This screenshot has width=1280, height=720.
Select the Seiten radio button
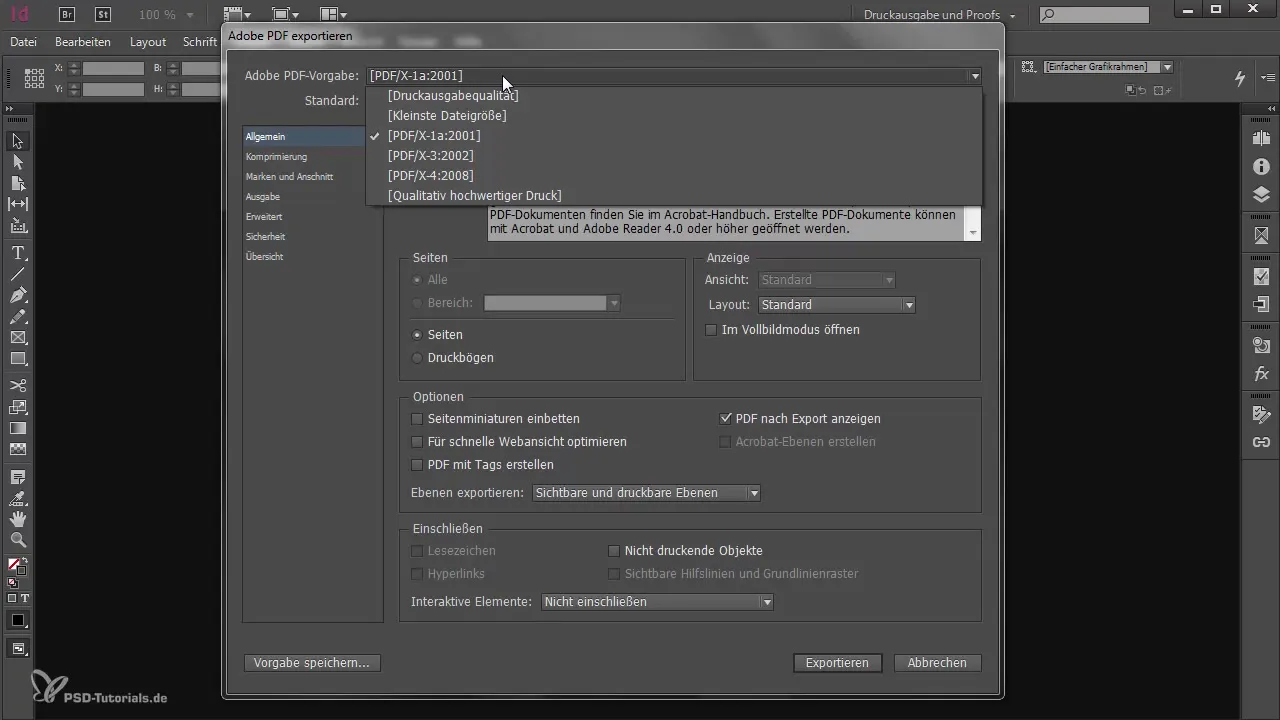(418, 335)
